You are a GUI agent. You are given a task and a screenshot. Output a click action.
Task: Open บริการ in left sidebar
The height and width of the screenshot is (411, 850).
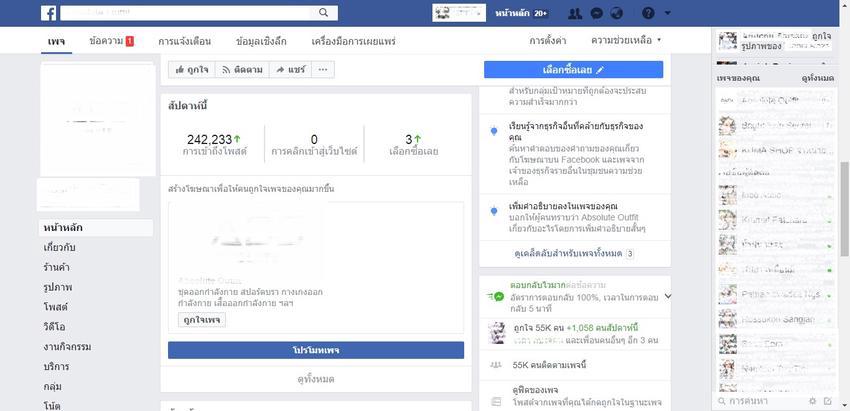click(x=56, y=367)
